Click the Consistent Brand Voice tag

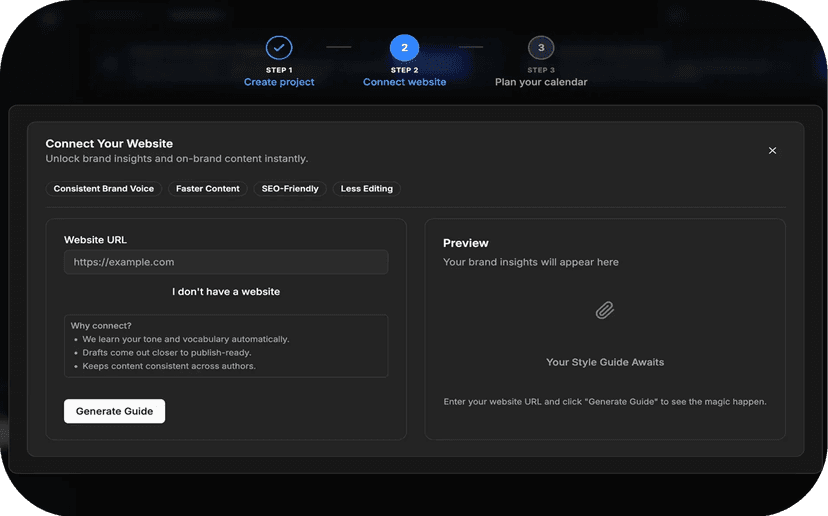(x=104, y=189)
